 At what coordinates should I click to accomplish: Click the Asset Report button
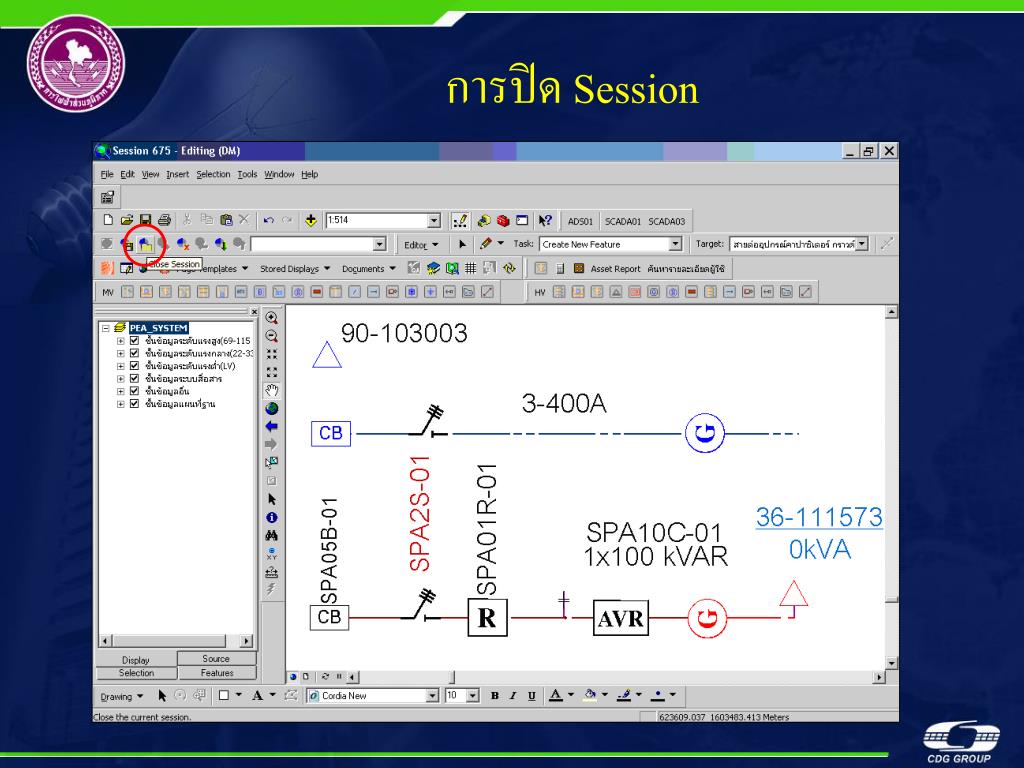point(615,268)
